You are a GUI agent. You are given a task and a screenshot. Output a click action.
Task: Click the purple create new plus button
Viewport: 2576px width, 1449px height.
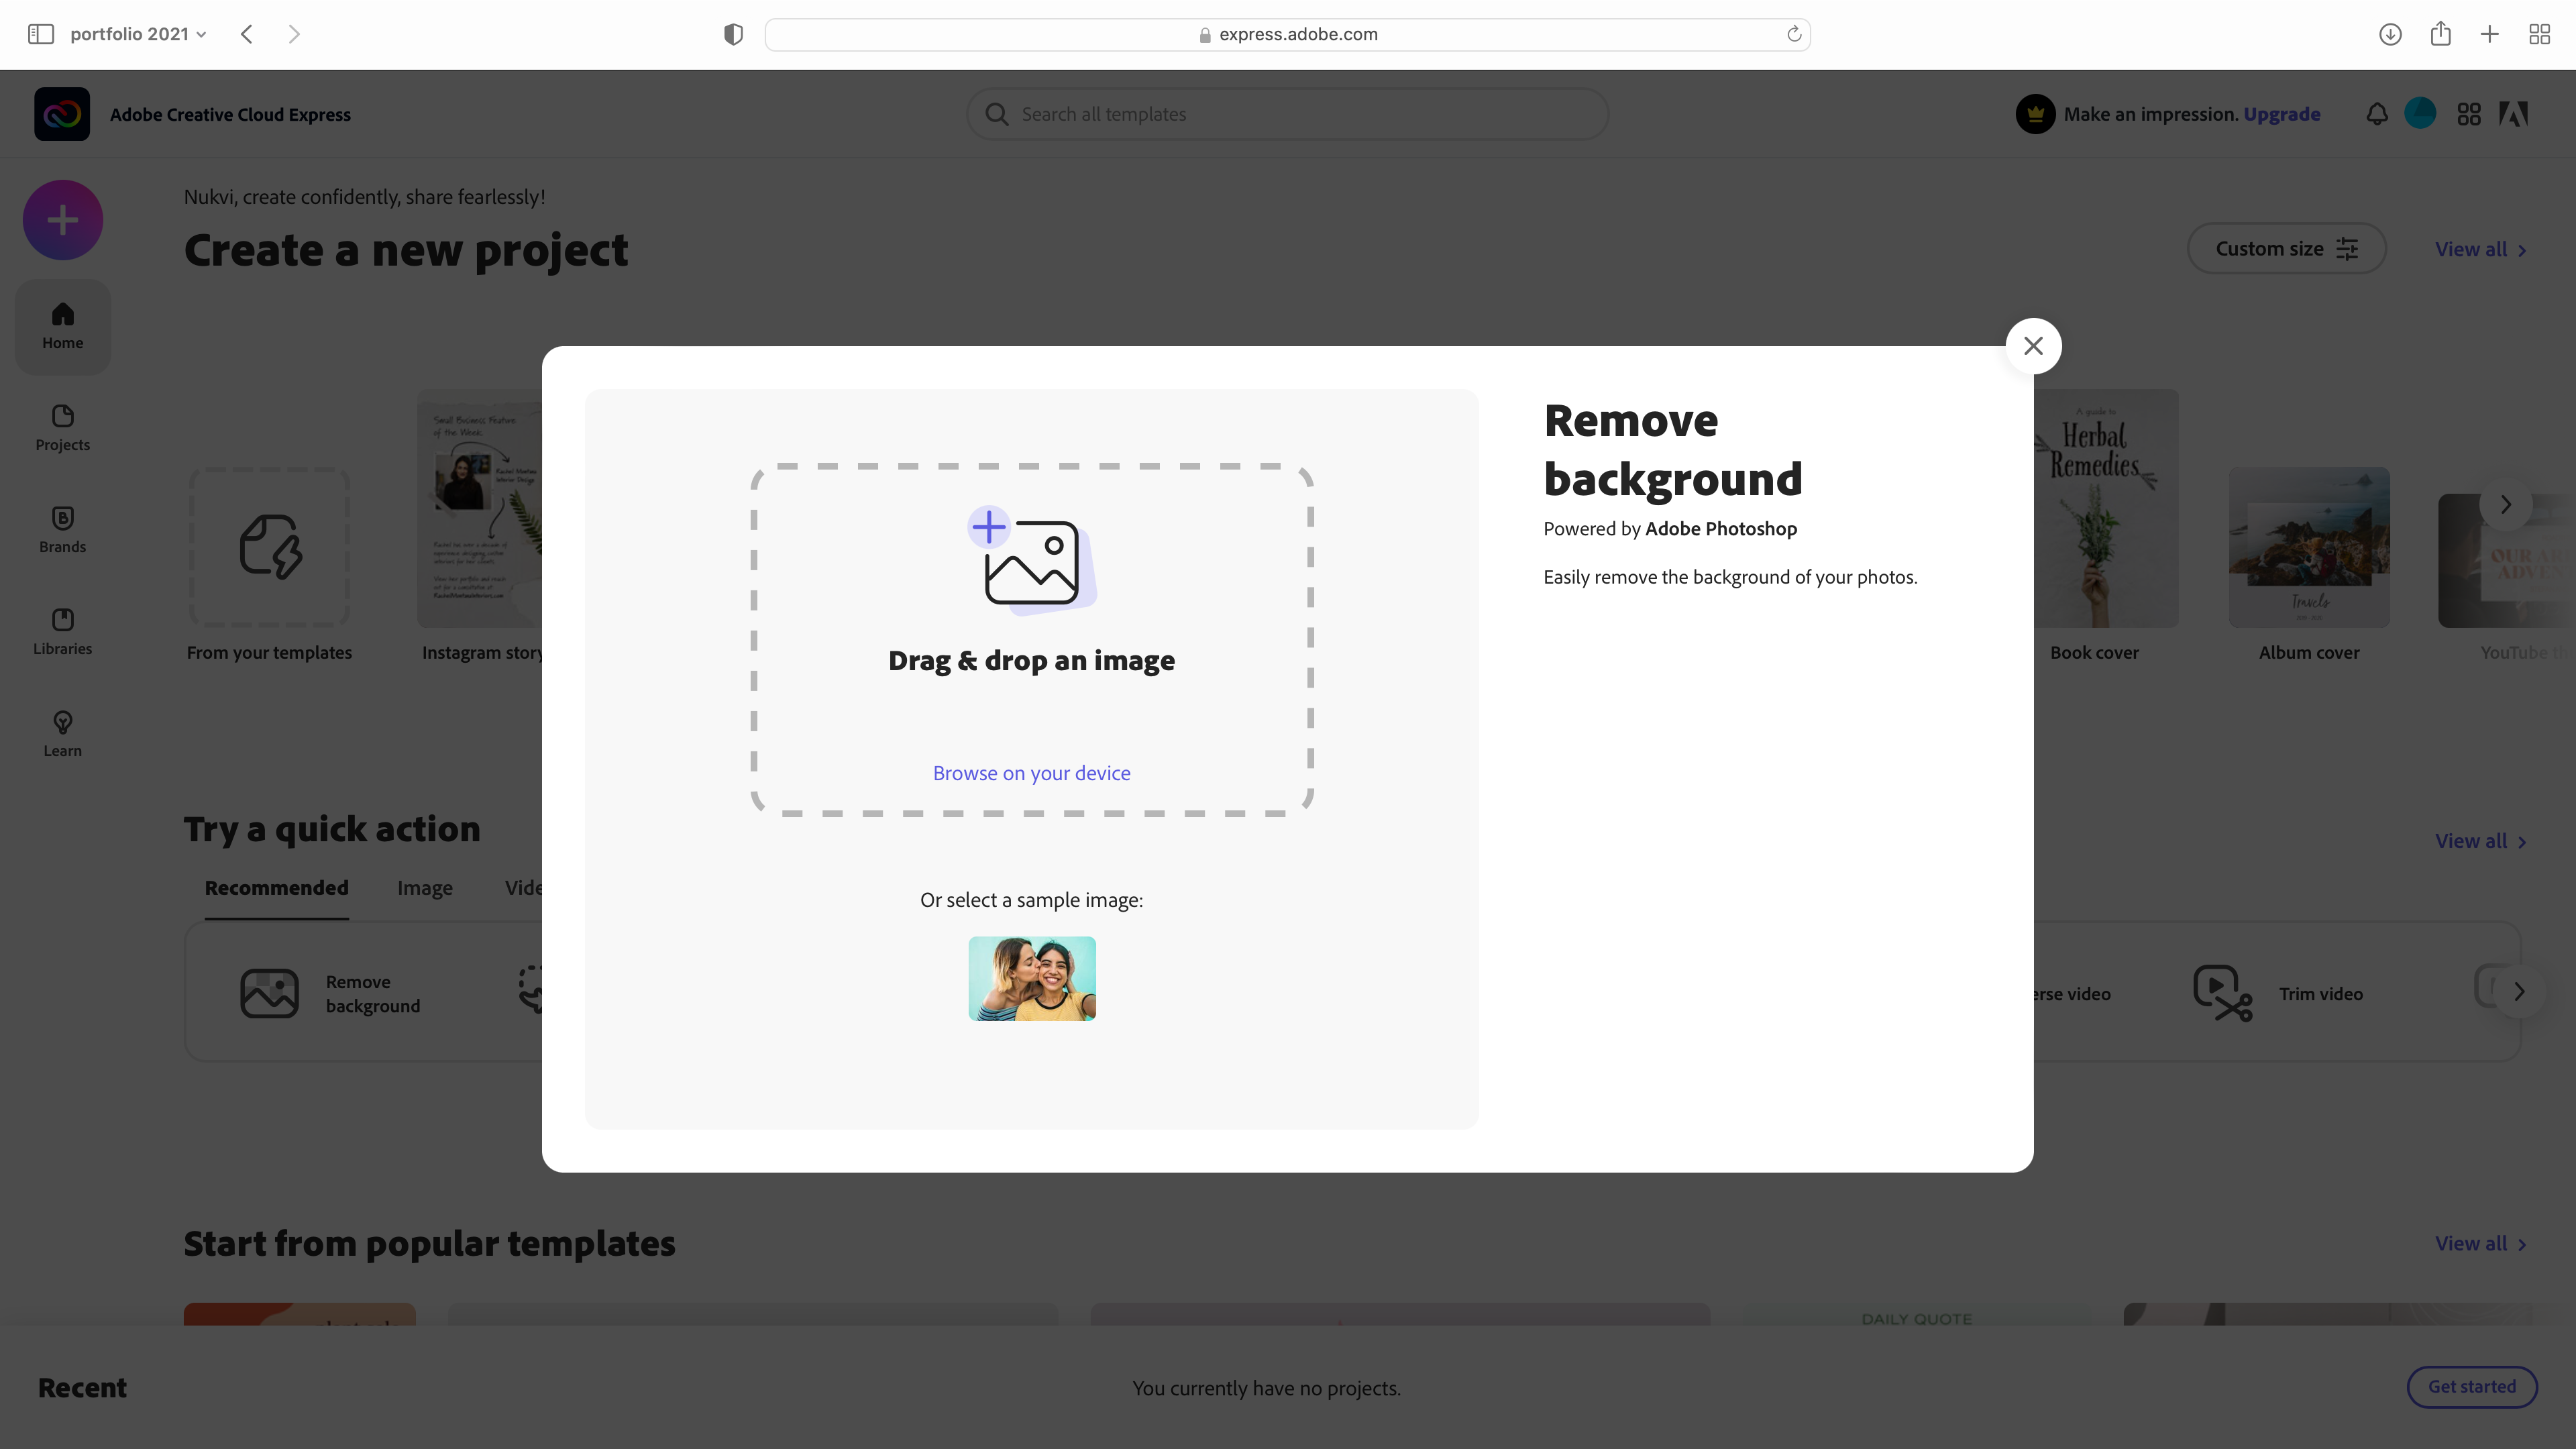click(x=63, y=220)
